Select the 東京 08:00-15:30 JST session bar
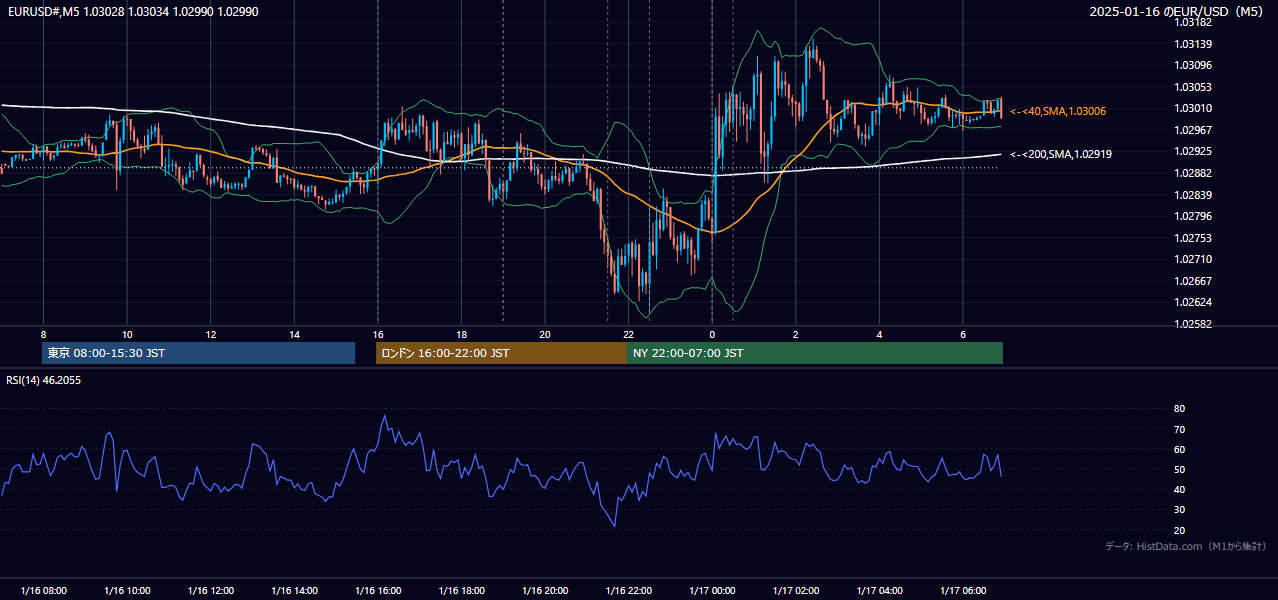The height and width of the screenshot is (600, 1278). 198,353
